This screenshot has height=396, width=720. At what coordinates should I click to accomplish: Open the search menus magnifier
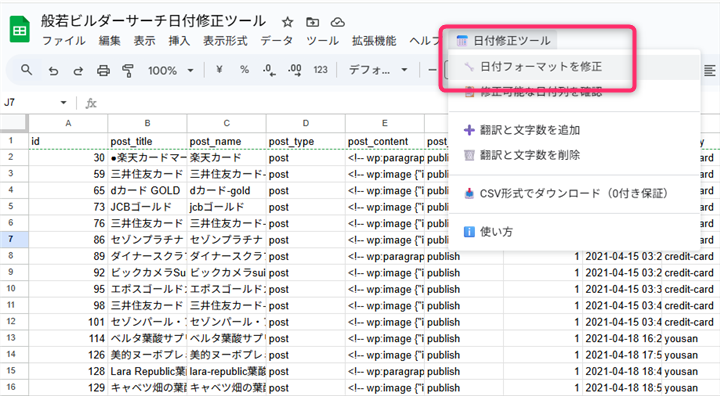27,70
